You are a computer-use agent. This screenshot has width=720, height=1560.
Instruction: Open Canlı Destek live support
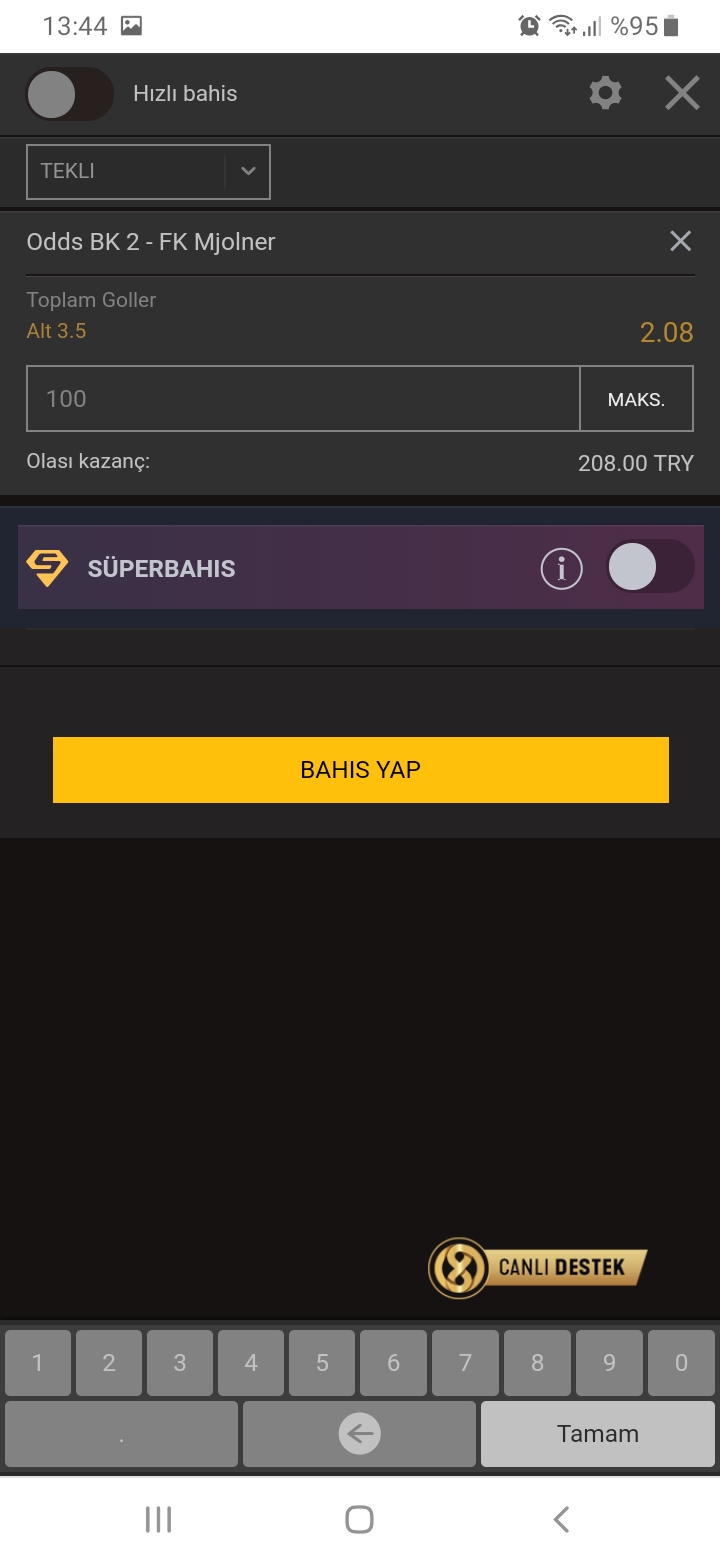538,1268
